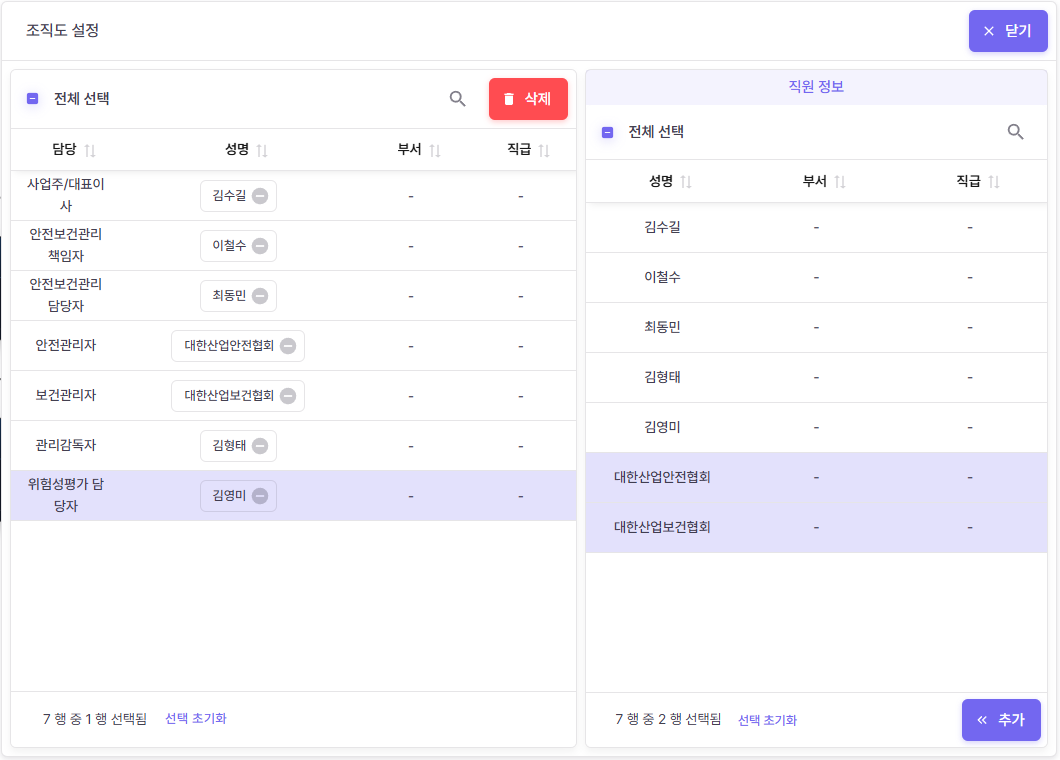The width and height of the screenshot is (1060, 760).
Task: Remove 대한산업안전협회 chip with minus icon
Action: (288, 346)
